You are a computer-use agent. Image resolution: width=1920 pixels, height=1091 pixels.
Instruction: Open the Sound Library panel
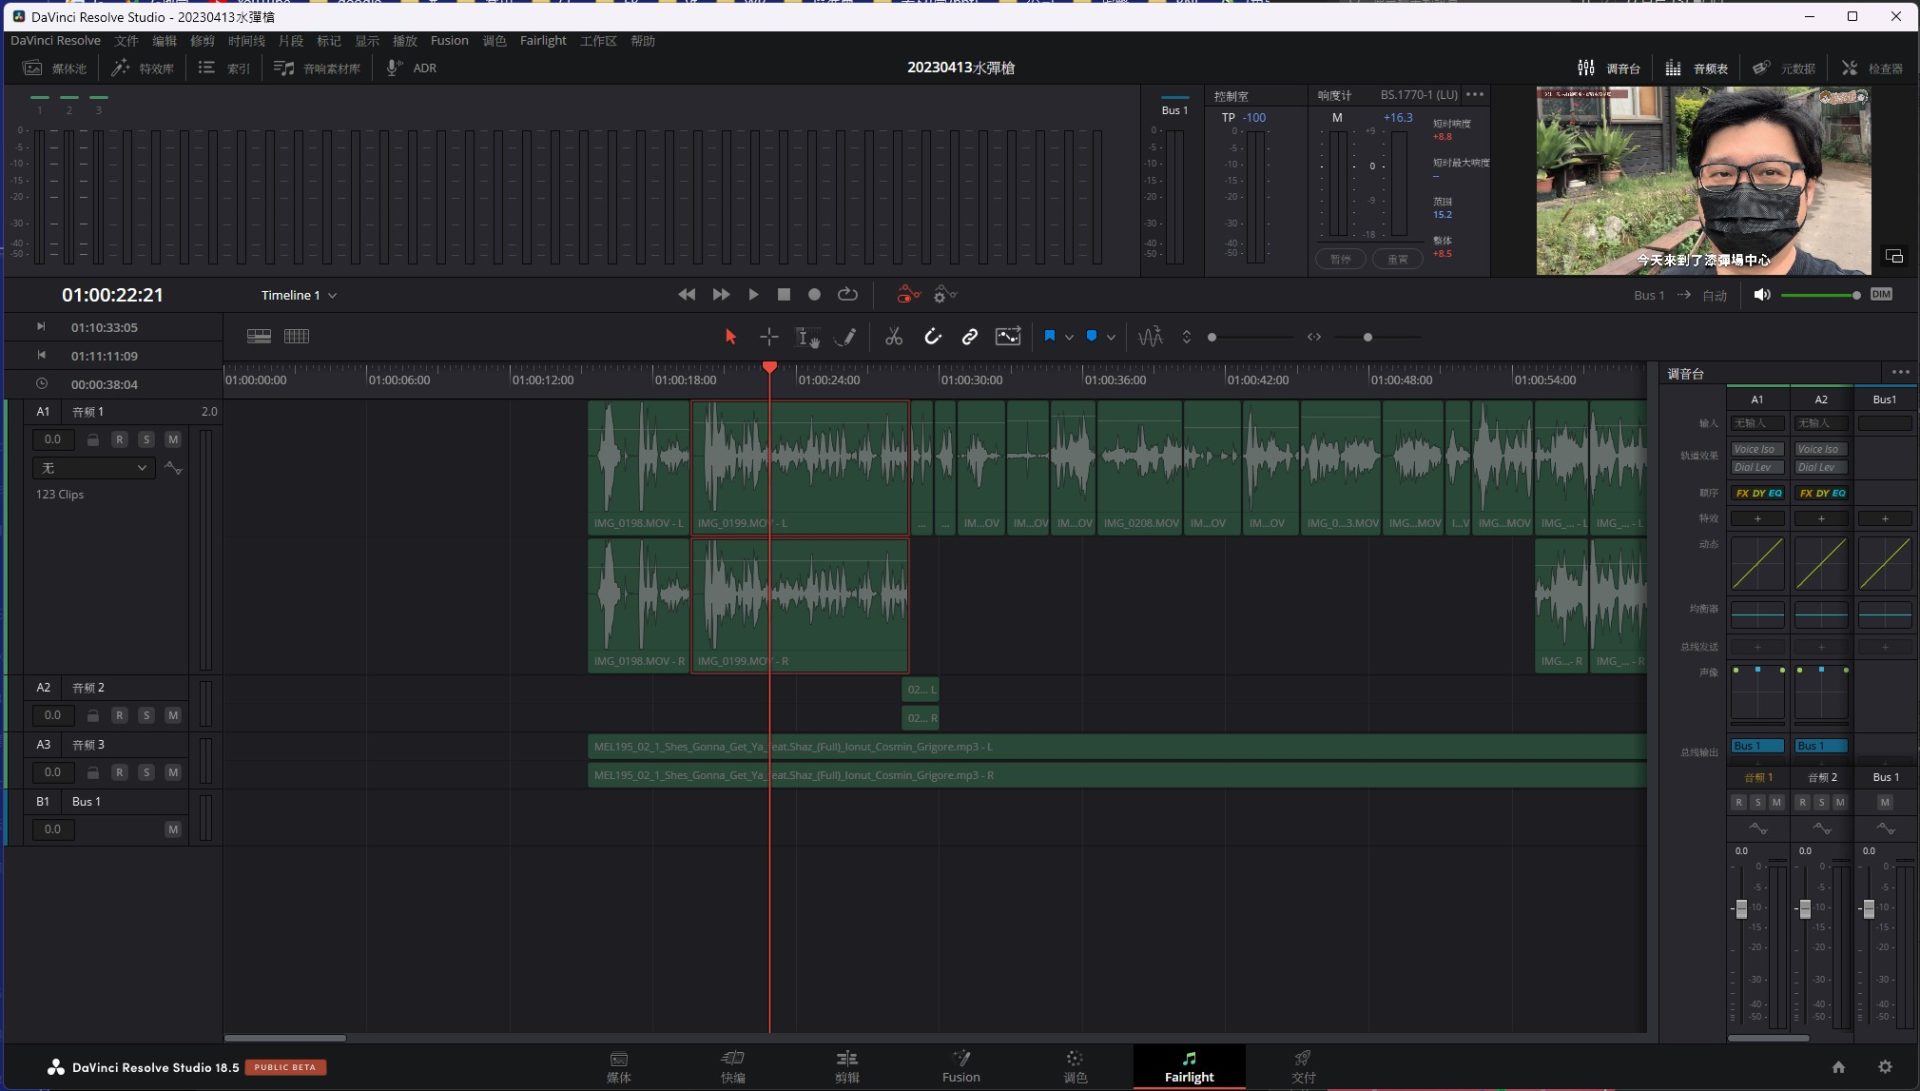click(x=317, y=68)
